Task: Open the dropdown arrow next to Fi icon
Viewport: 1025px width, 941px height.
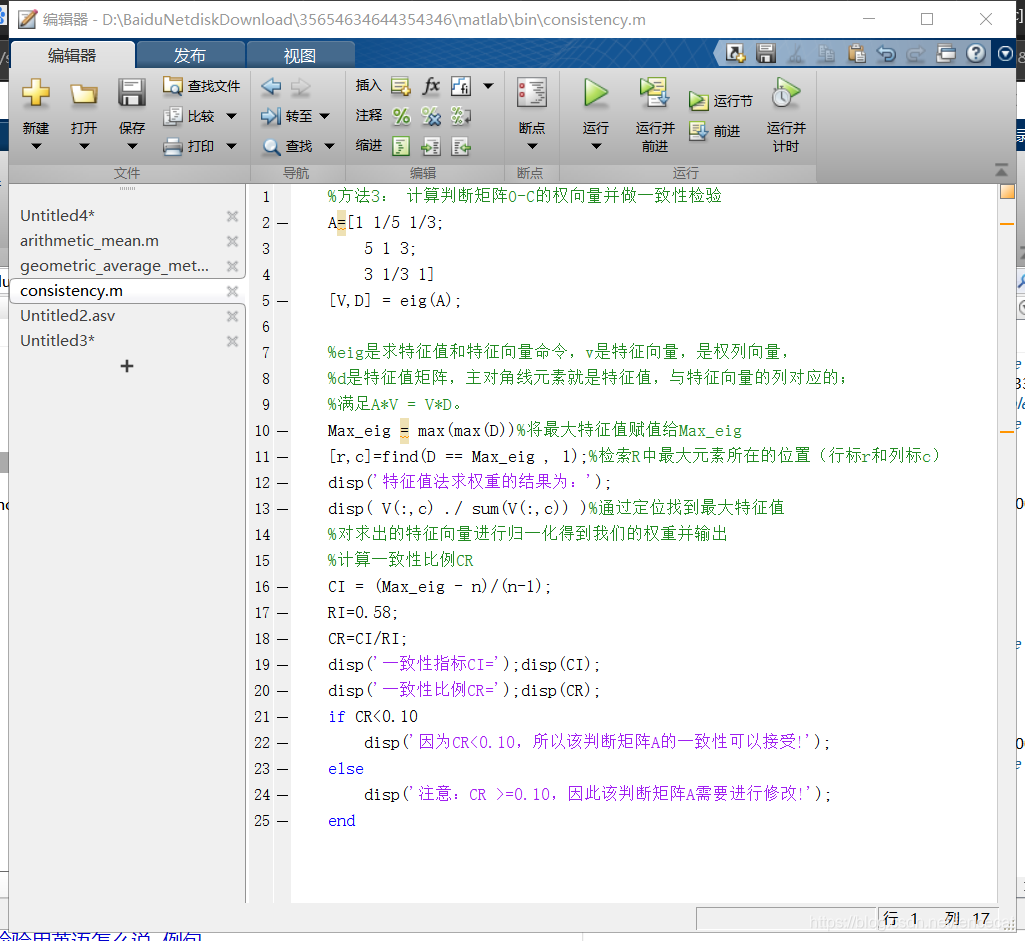Action: tap(488, 86)
